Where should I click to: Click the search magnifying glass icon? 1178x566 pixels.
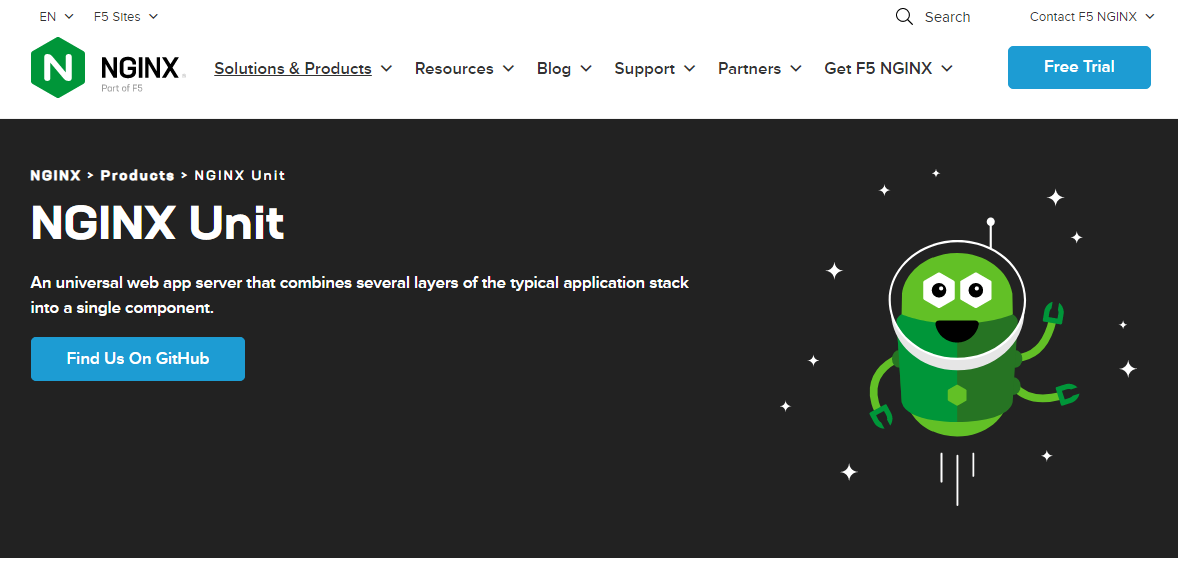pos(904,17)
